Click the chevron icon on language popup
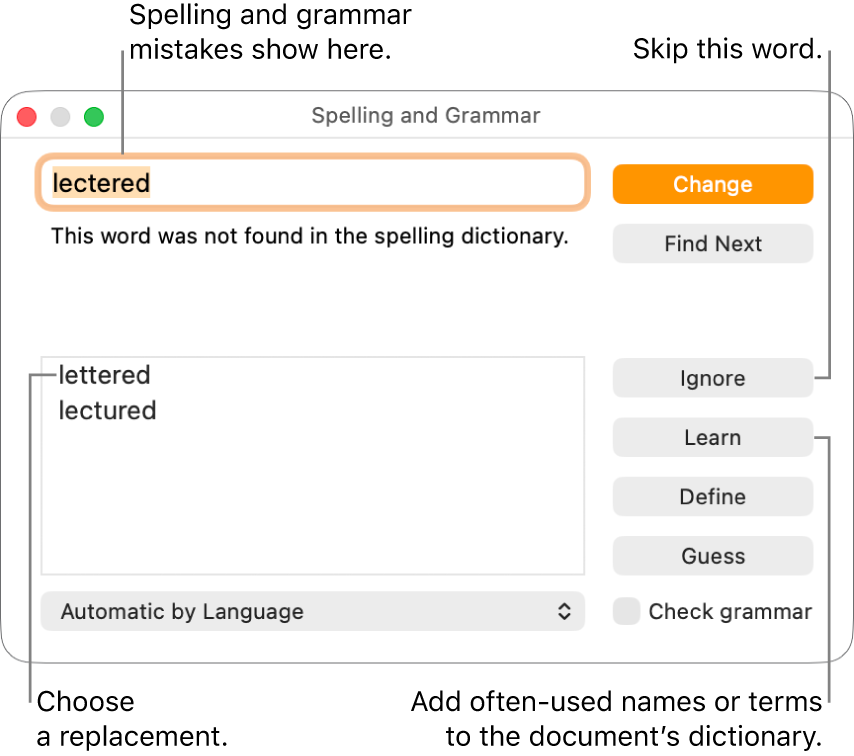The image size is (854, 756). 566,611
